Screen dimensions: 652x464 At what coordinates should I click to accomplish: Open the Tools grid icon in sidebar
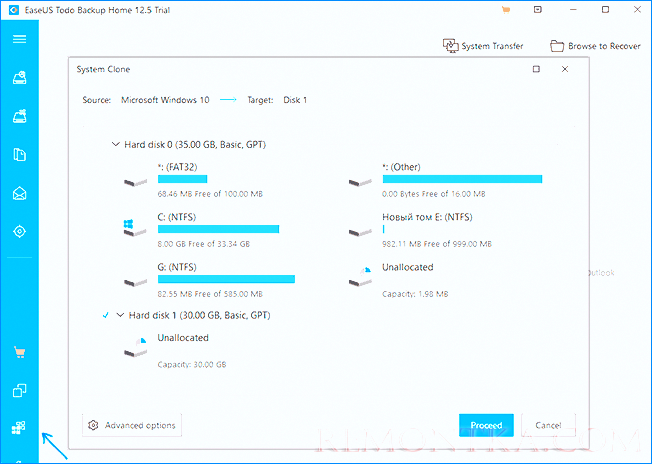click(x=19, y=427)
